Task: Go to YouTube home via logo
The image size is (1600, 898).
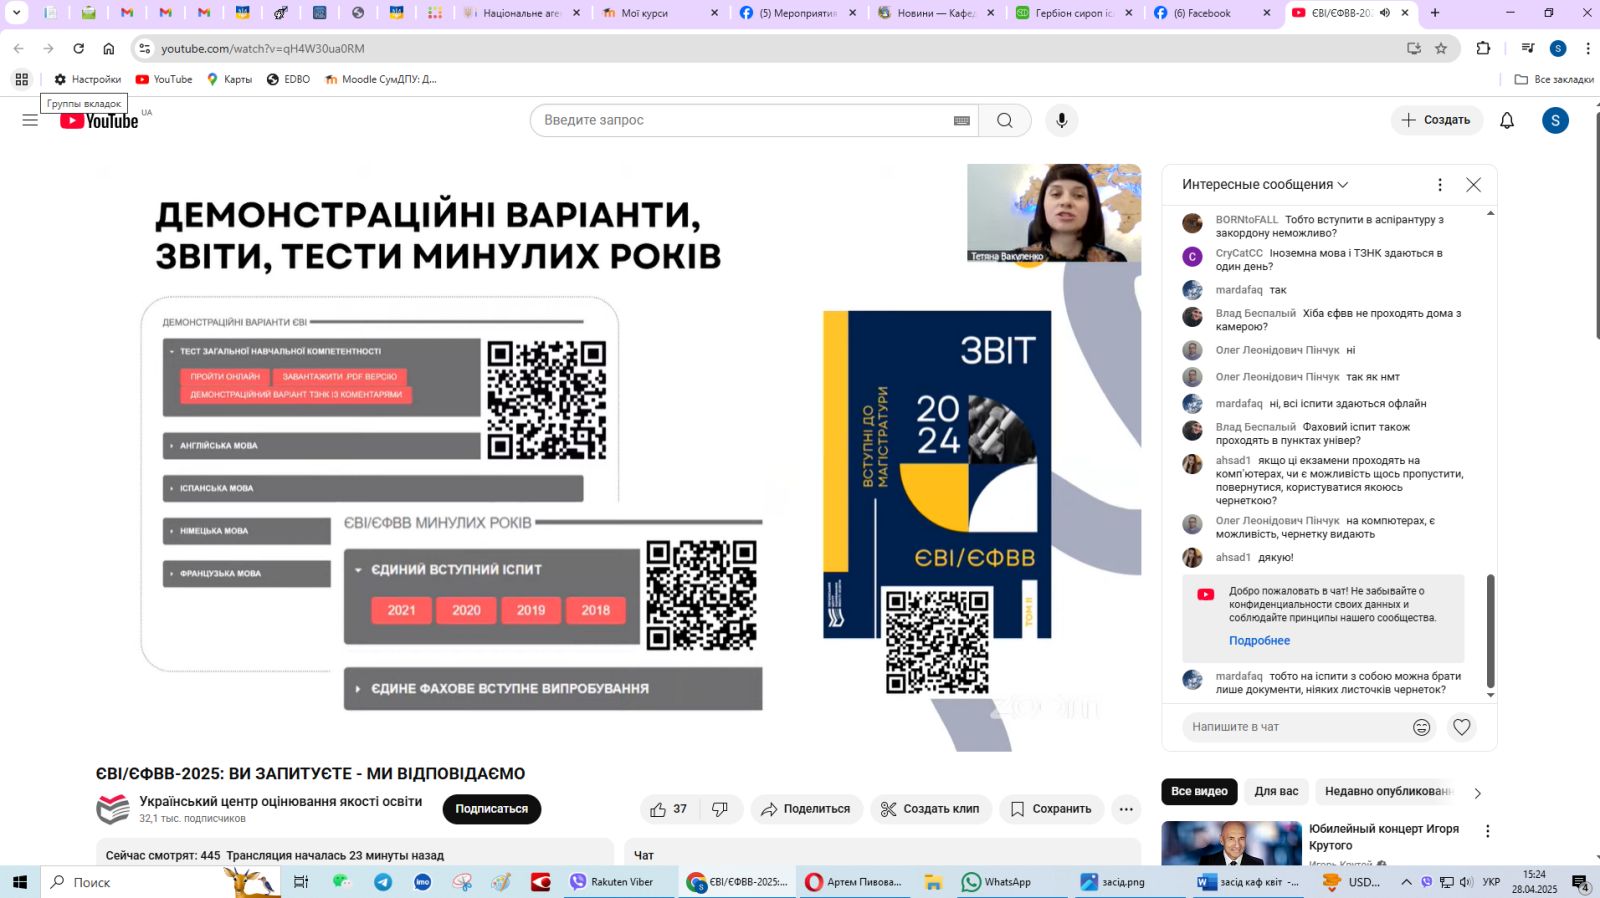Action: click(x=99, y=121)
